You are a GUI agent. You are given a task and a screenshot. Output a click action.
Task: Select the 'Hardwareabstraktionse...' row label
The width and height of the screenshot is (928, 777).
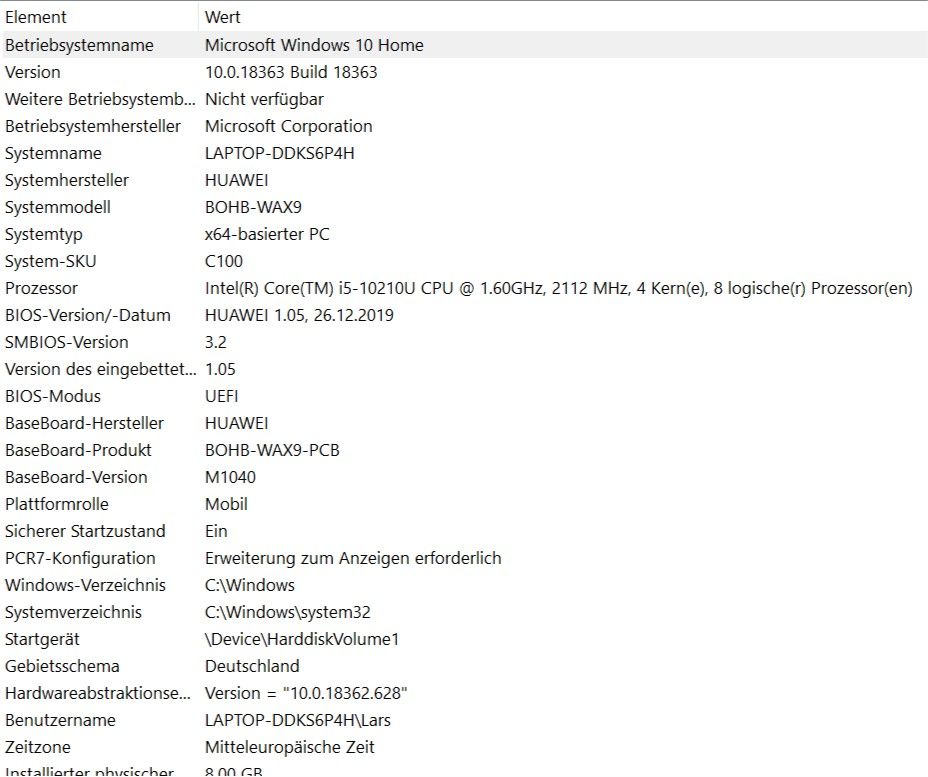tap(98, 694)
